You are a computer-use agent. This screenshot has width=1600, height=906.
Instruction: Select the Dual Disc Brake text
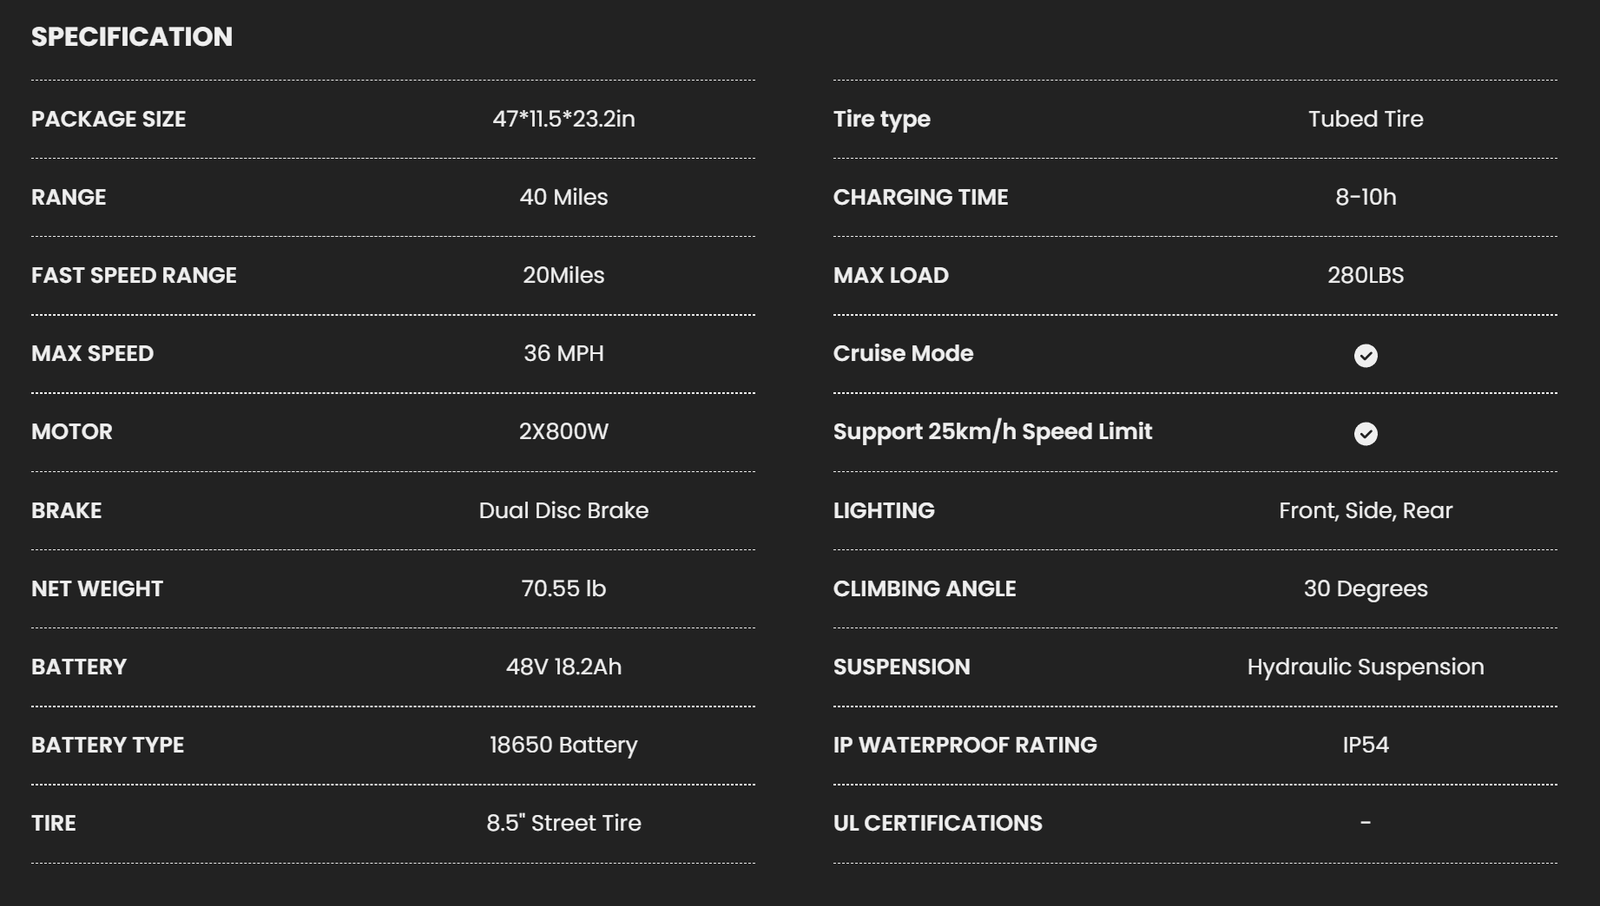click(x=563, y=510)
